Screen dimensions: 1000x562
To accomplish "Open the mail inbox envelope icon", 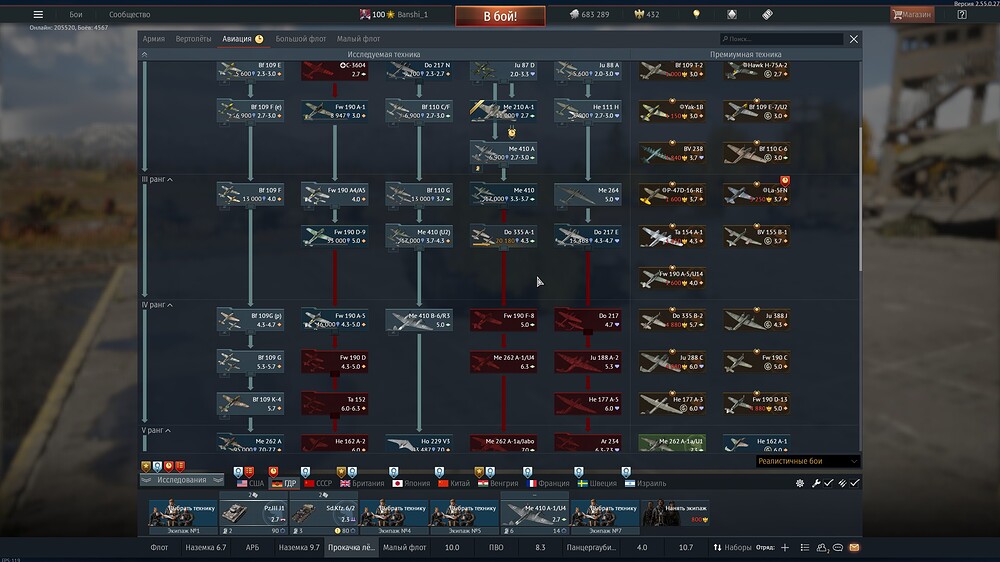I will [x=853, y=548].
